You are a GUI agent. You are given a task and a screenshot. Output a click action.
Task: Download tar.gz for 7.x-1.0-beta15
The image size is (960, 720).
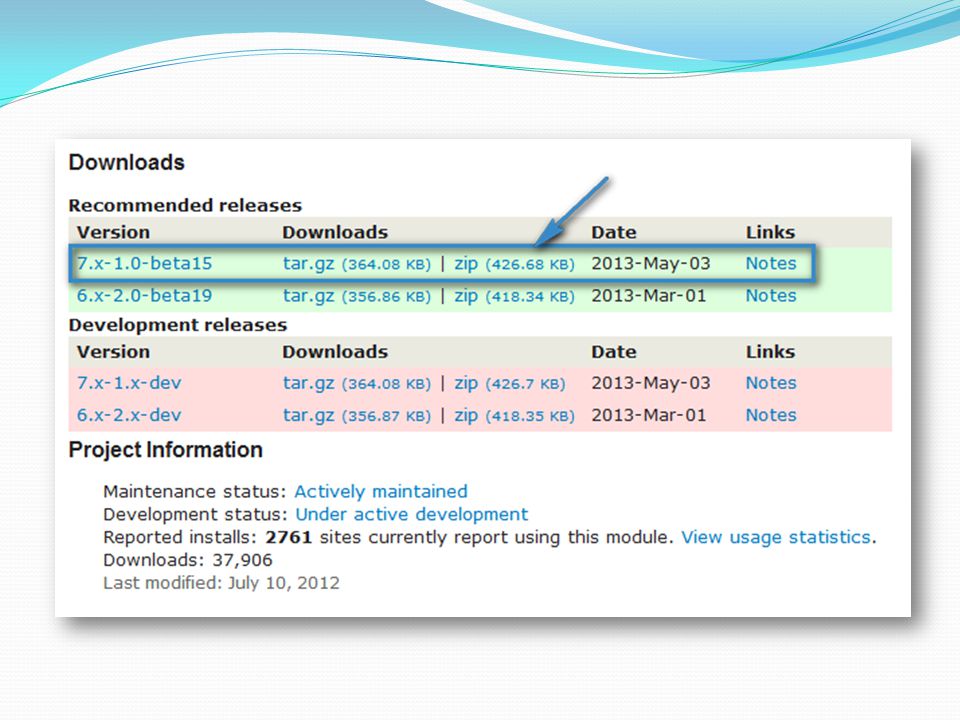click(309, 264)
